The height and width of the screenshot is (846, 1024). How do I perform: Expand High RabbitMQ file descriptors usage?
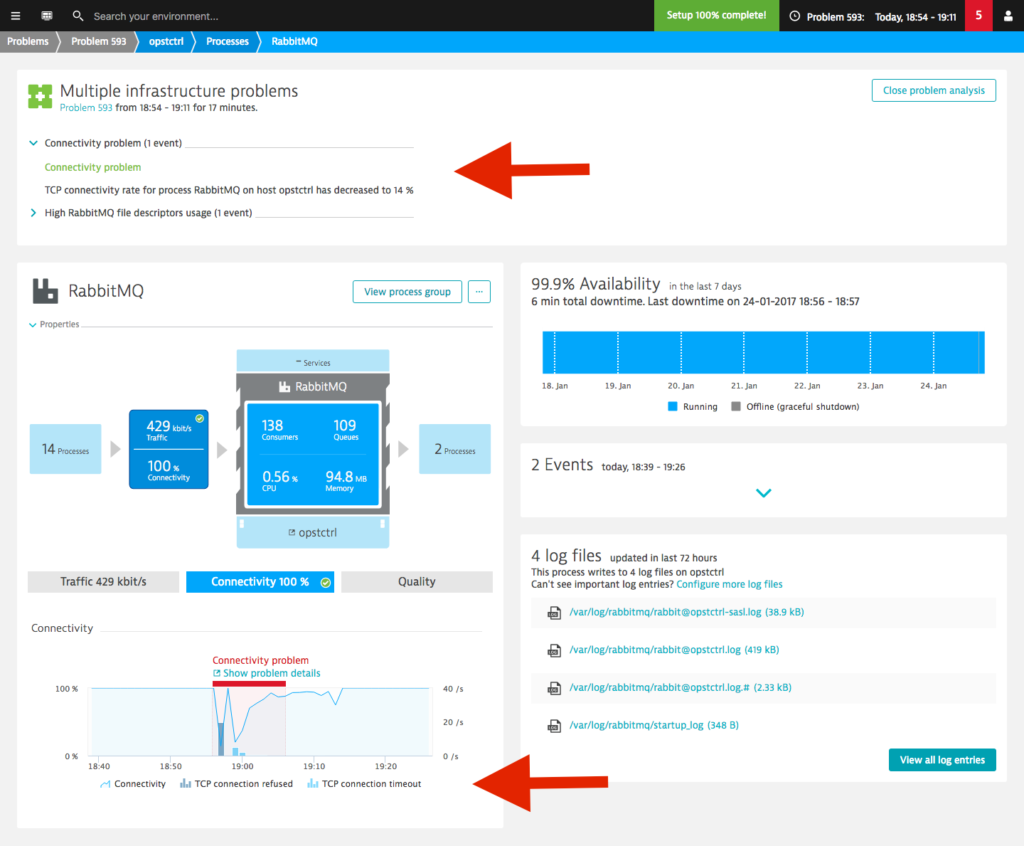click(x=33, y=213)
